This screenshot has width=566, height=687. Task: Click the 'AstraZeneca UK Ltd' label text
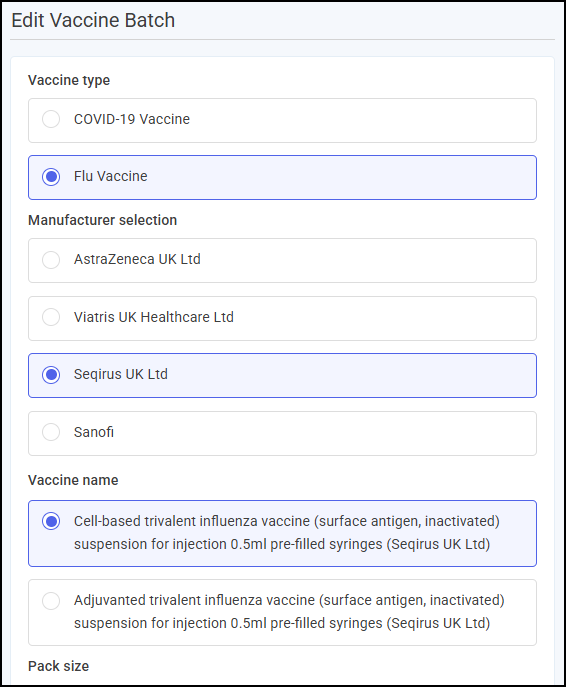pyautogui.click(x=137, y=259)
